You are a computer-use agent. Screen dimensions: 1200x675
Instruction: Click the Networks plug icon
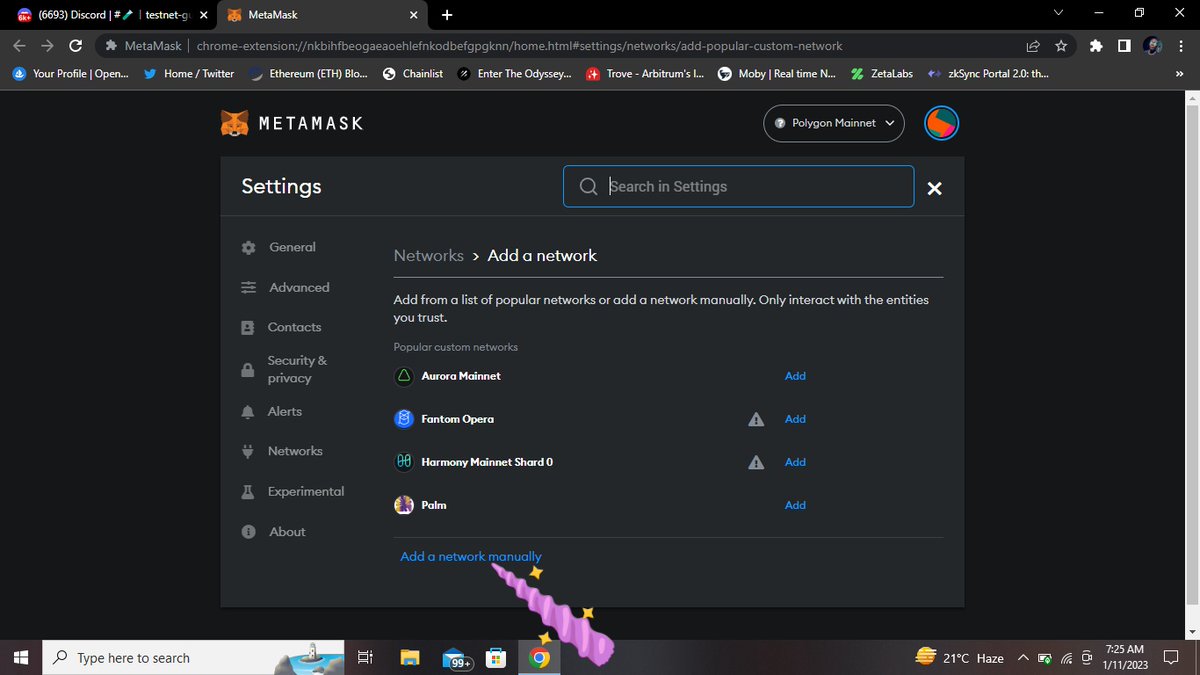[x=248, y=452]
